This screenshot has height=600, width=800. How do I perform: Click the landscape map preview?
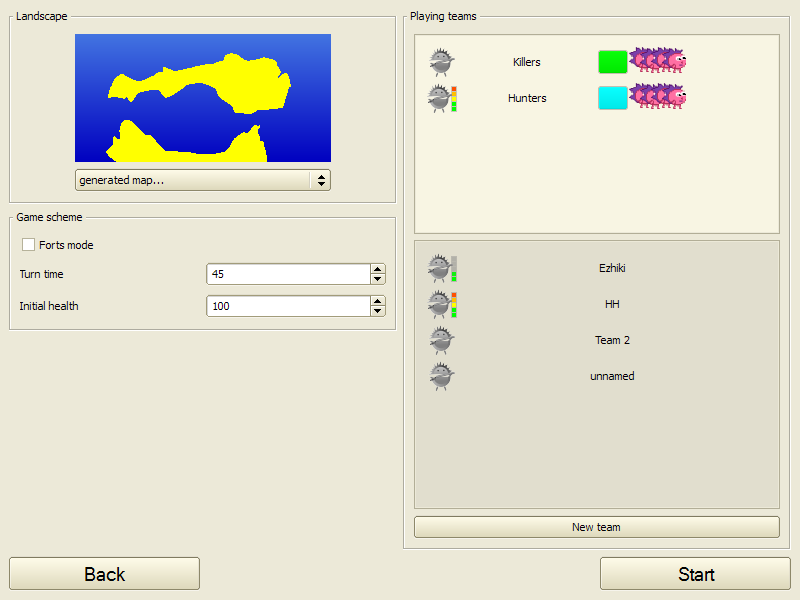(203, 98)
